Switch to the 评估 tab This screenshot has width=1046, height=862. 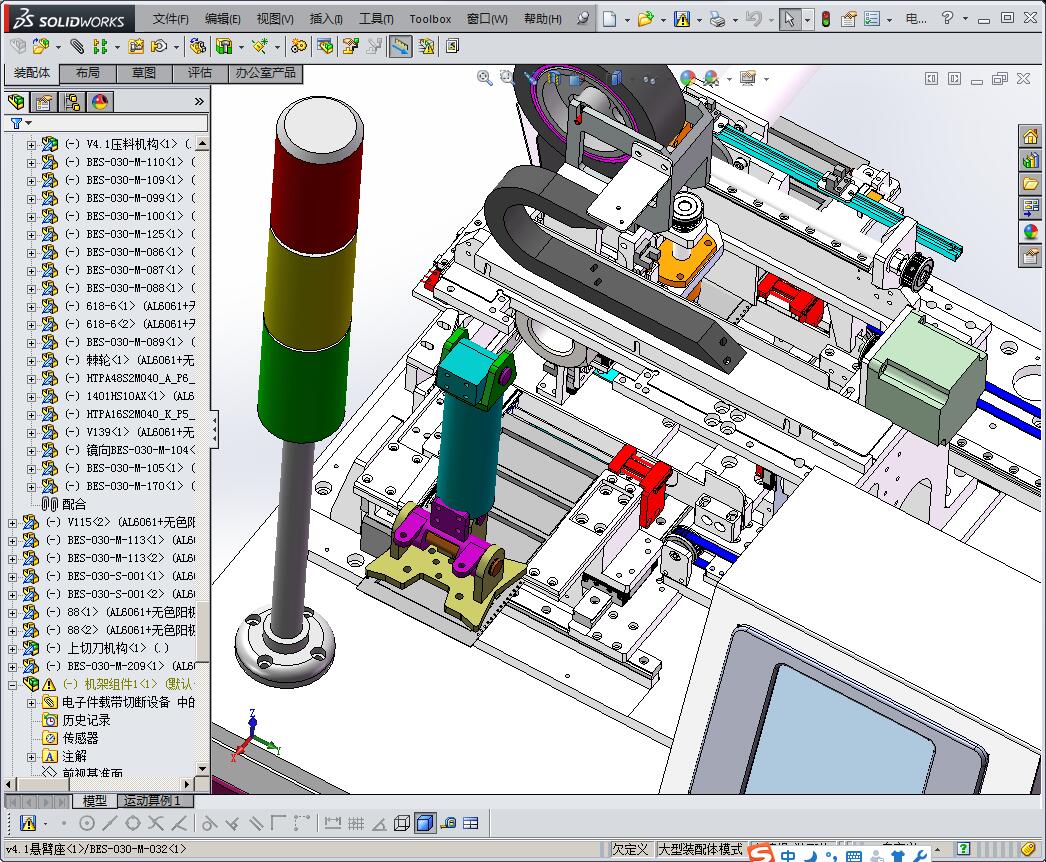(199, 73)
